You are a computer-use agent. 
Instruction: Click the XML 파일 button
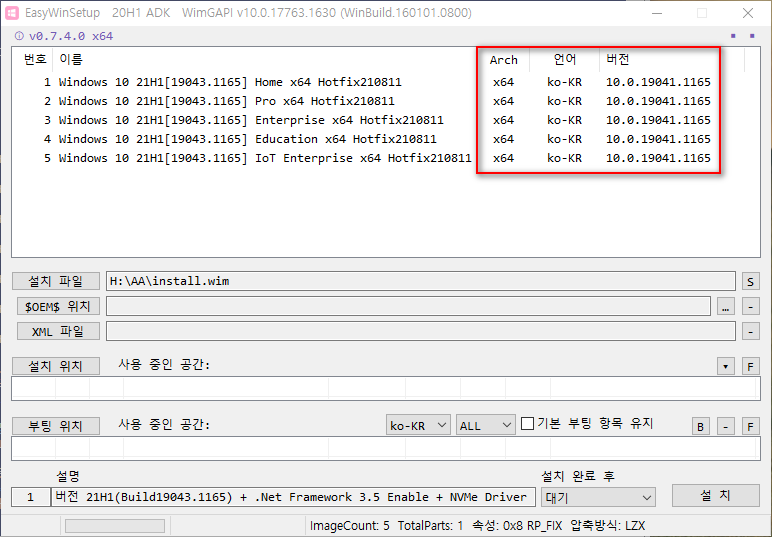point(58,331)
